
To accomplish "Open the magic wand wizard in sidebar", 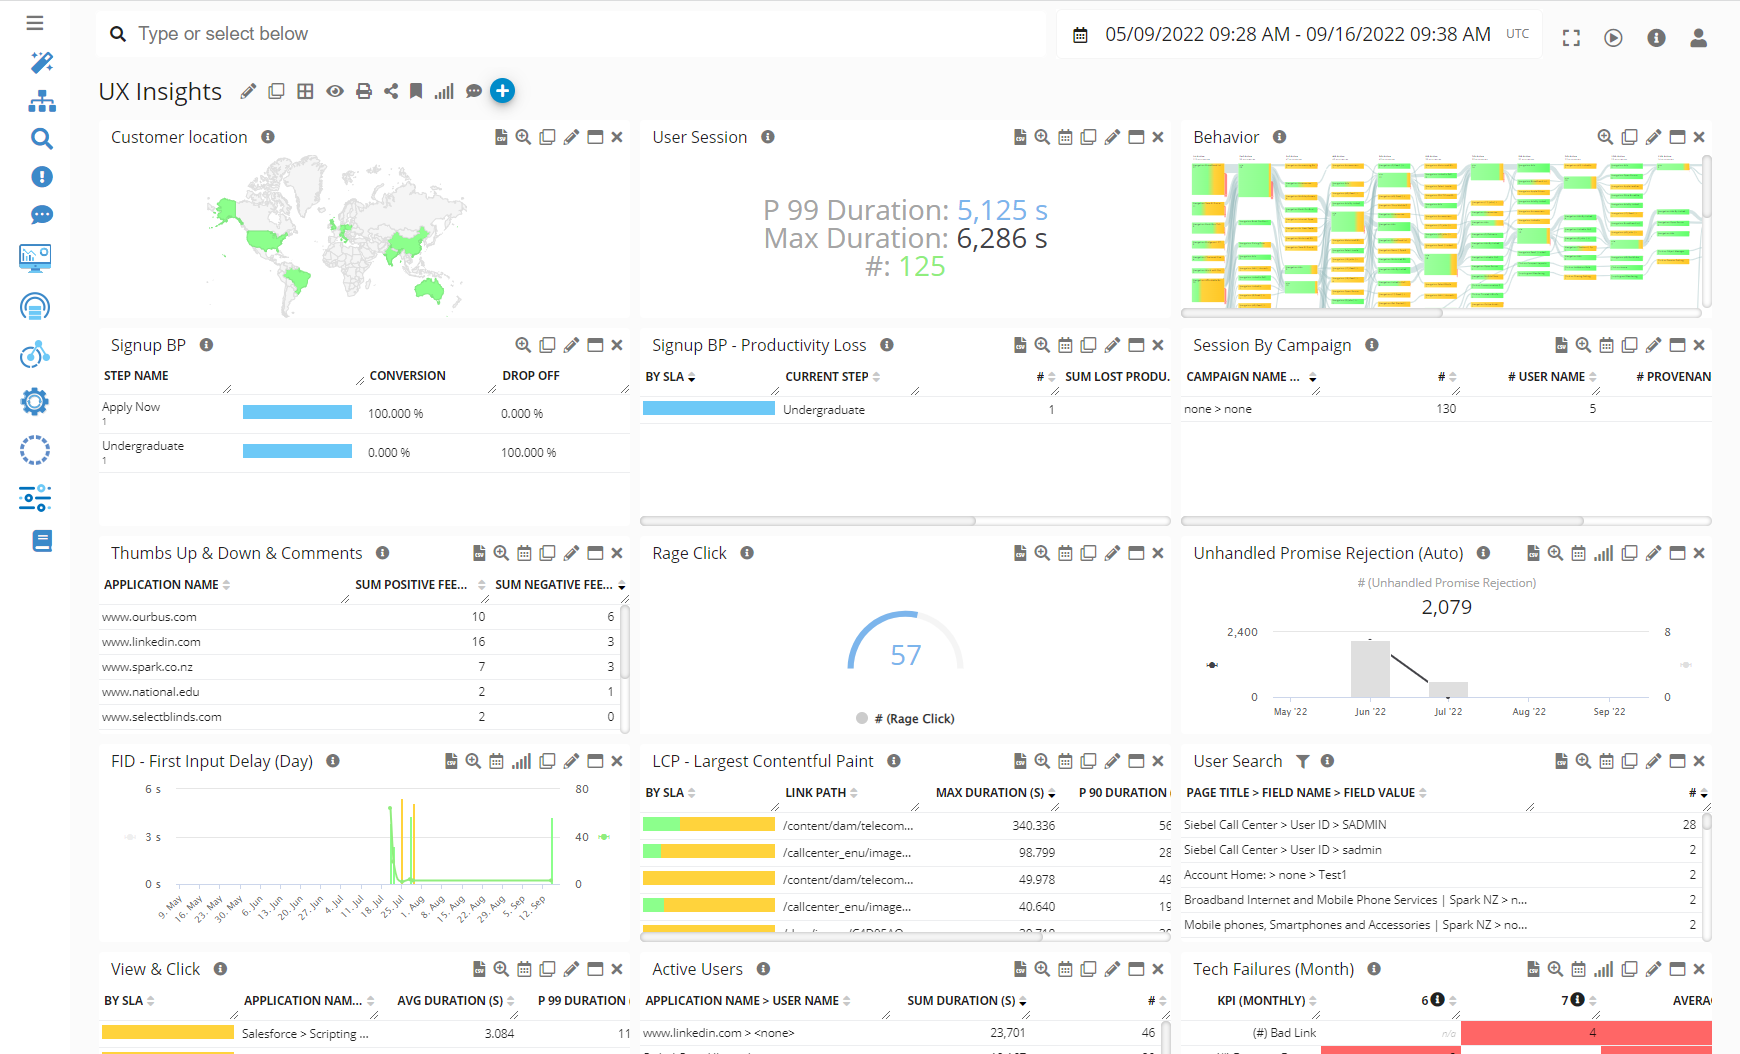I will pos(41,62).
